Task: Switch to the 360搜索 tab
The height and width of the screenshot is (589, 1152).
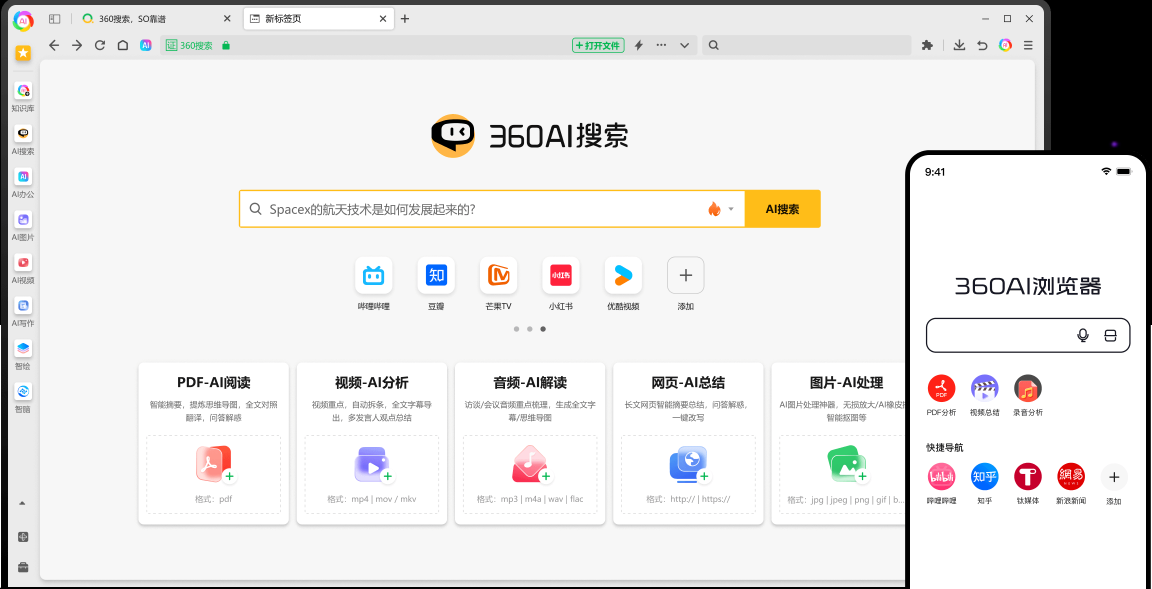Action: 157,18
